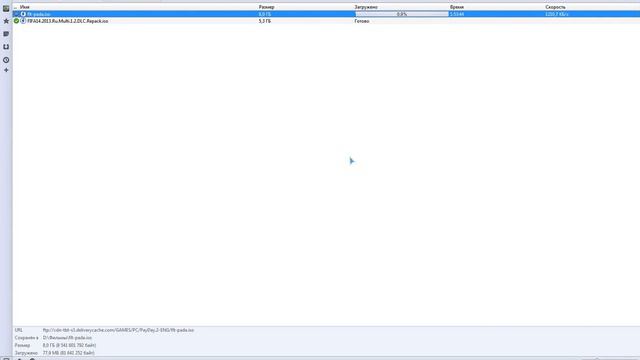Click the 5,3 ГБ size cell
Image resolution: width=640 pixels, height=360 pixels.
coord(264,21)
